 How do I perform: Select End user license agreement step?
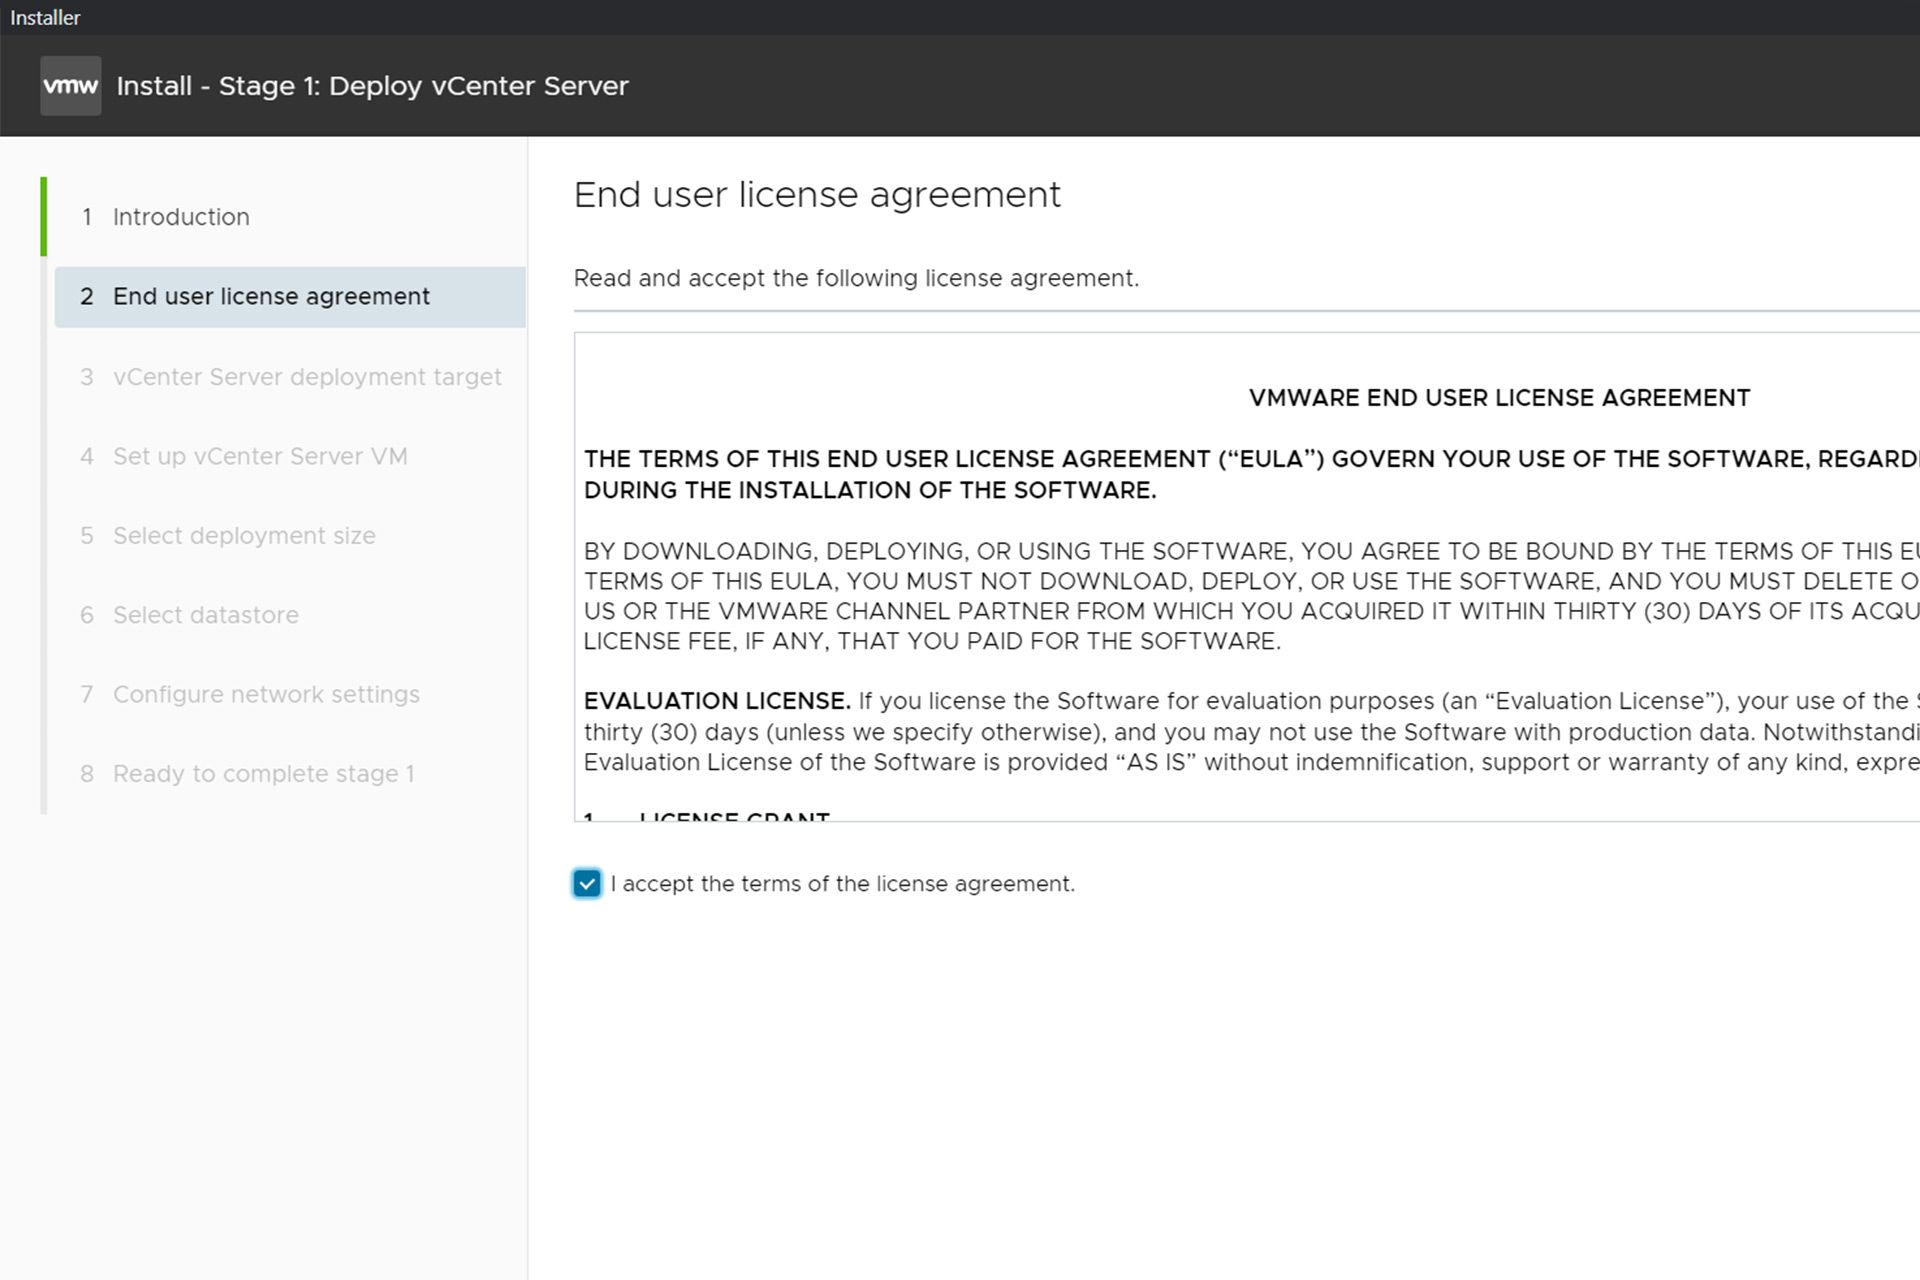click(x=290, y=297)
